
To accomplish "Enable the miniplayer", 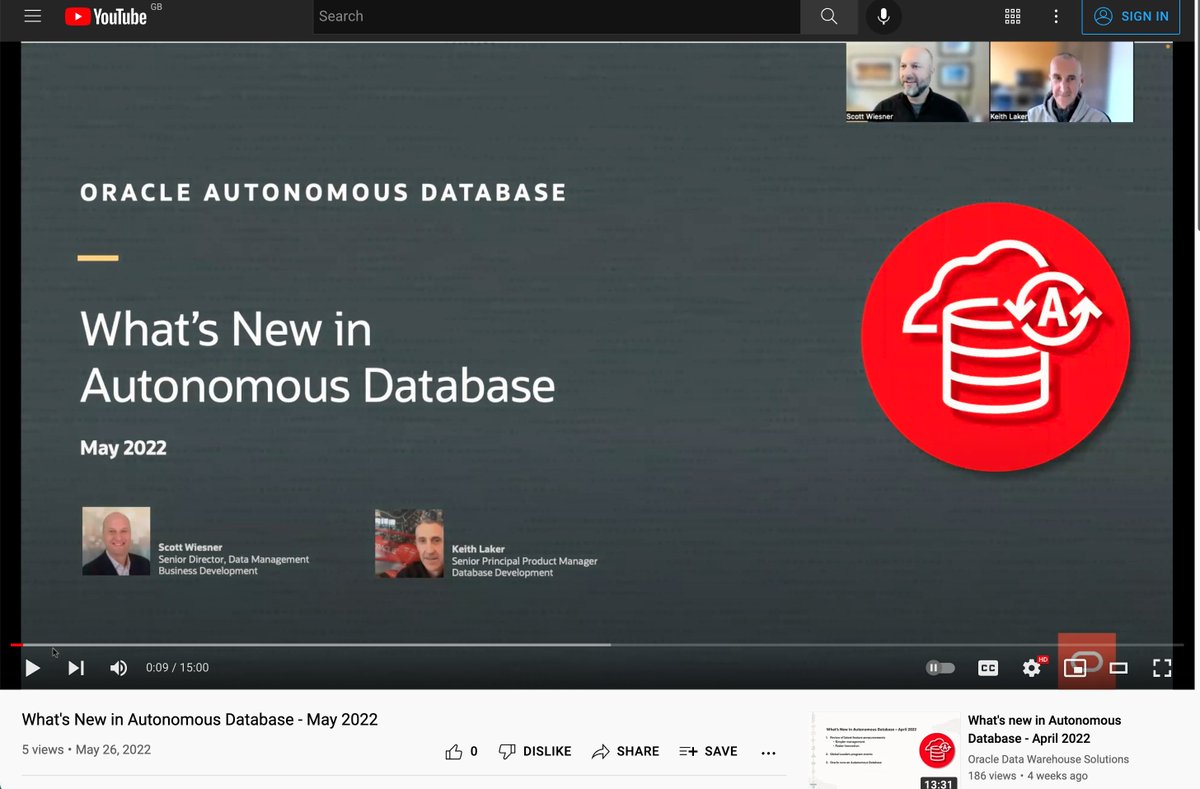I will [x=1075, y=668].
